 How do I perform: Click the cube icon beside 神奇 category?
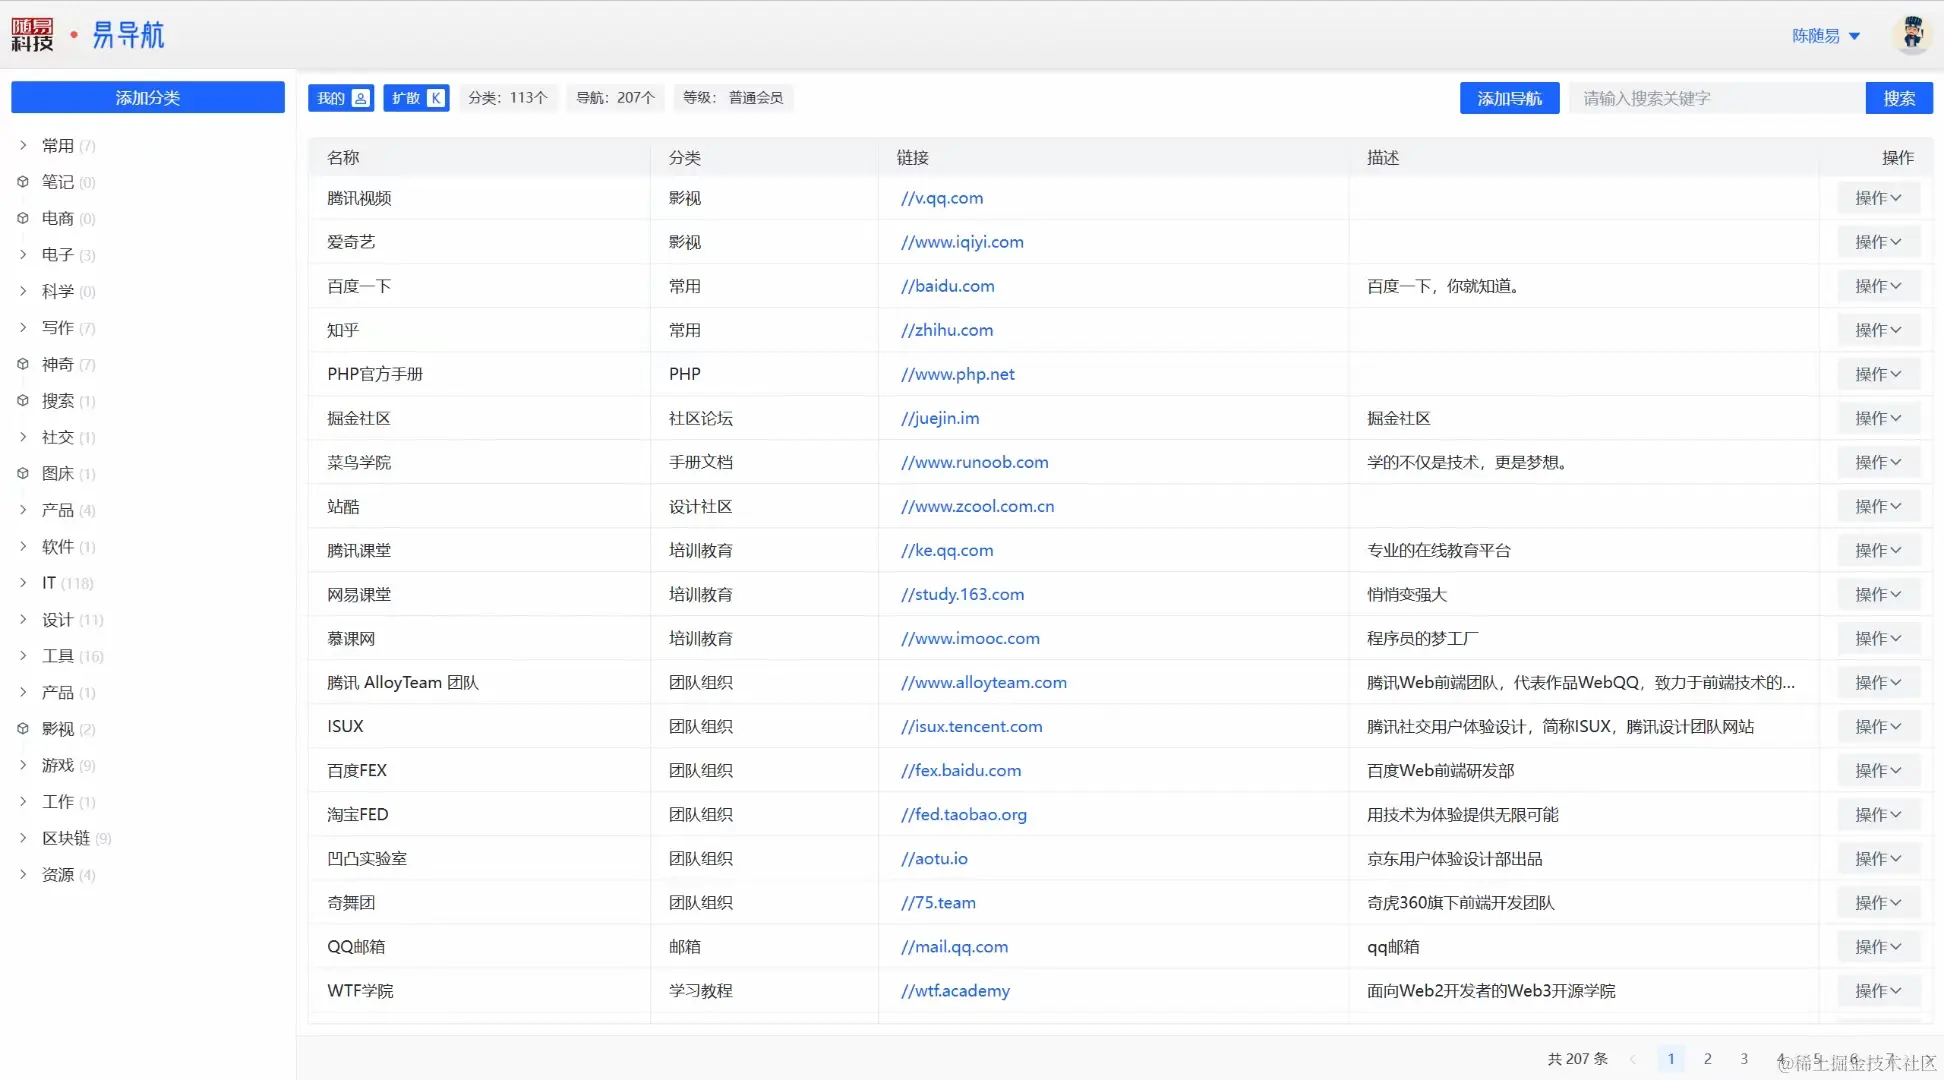(x=23, y=364)
